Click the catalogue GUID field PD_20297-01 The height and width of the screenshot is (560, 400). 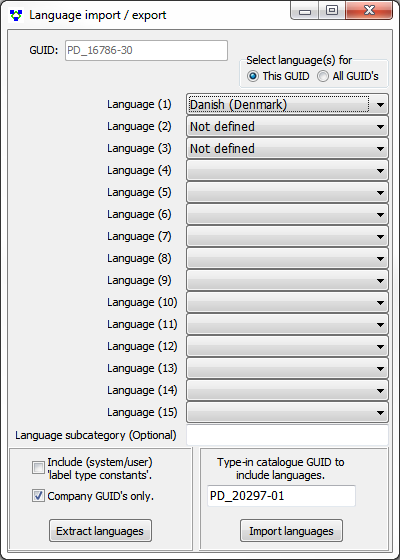tap(281, 496)
